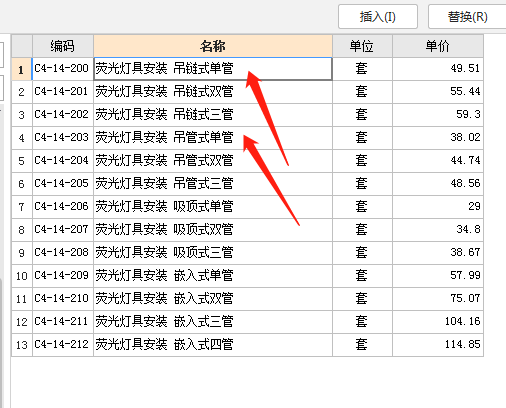Select 荧光灯具安装 吸顶式双管 row
Image resolution: width=506 pixels, height=408 pixels.
point(213,230)
